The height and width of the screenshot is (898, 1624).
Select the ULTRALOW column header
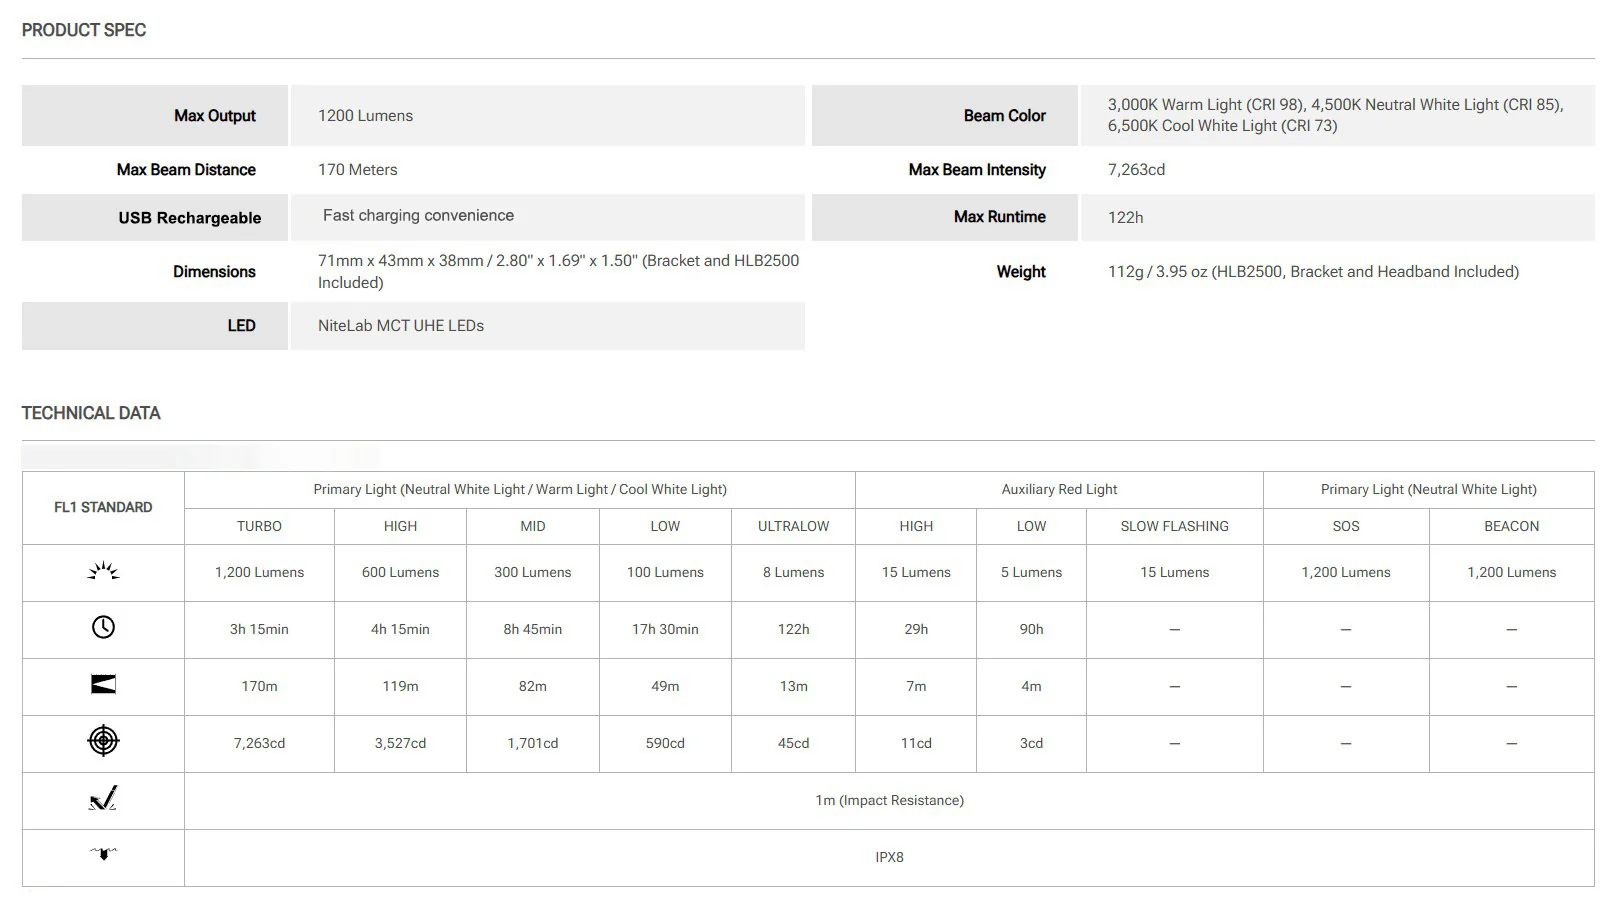click(x=793, y=526)
